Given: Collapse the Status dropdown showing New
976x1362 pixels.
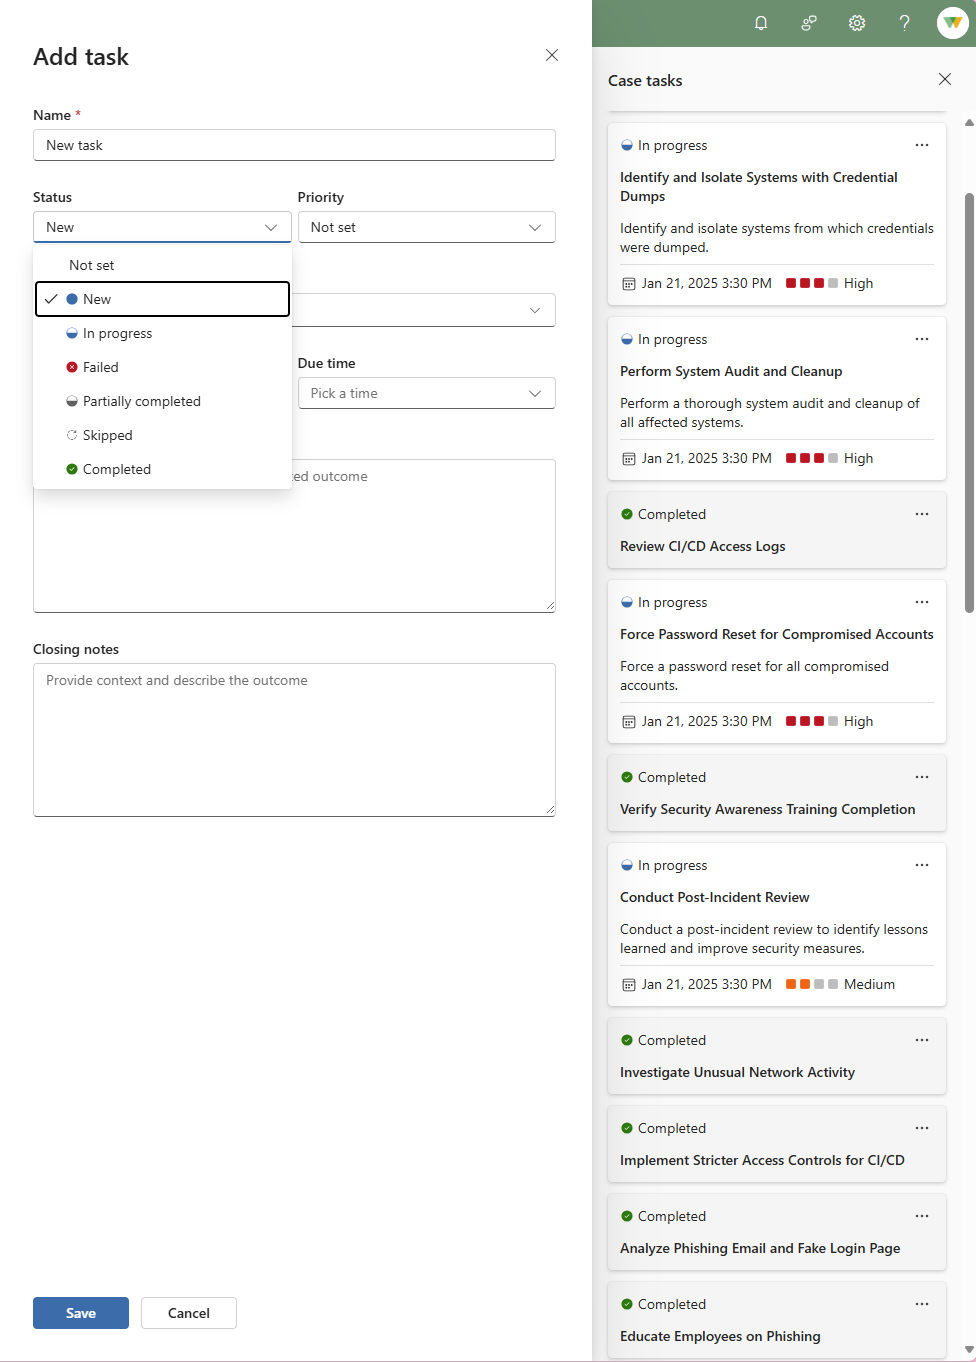Looking at the screenshot, I should coord(162,227).
